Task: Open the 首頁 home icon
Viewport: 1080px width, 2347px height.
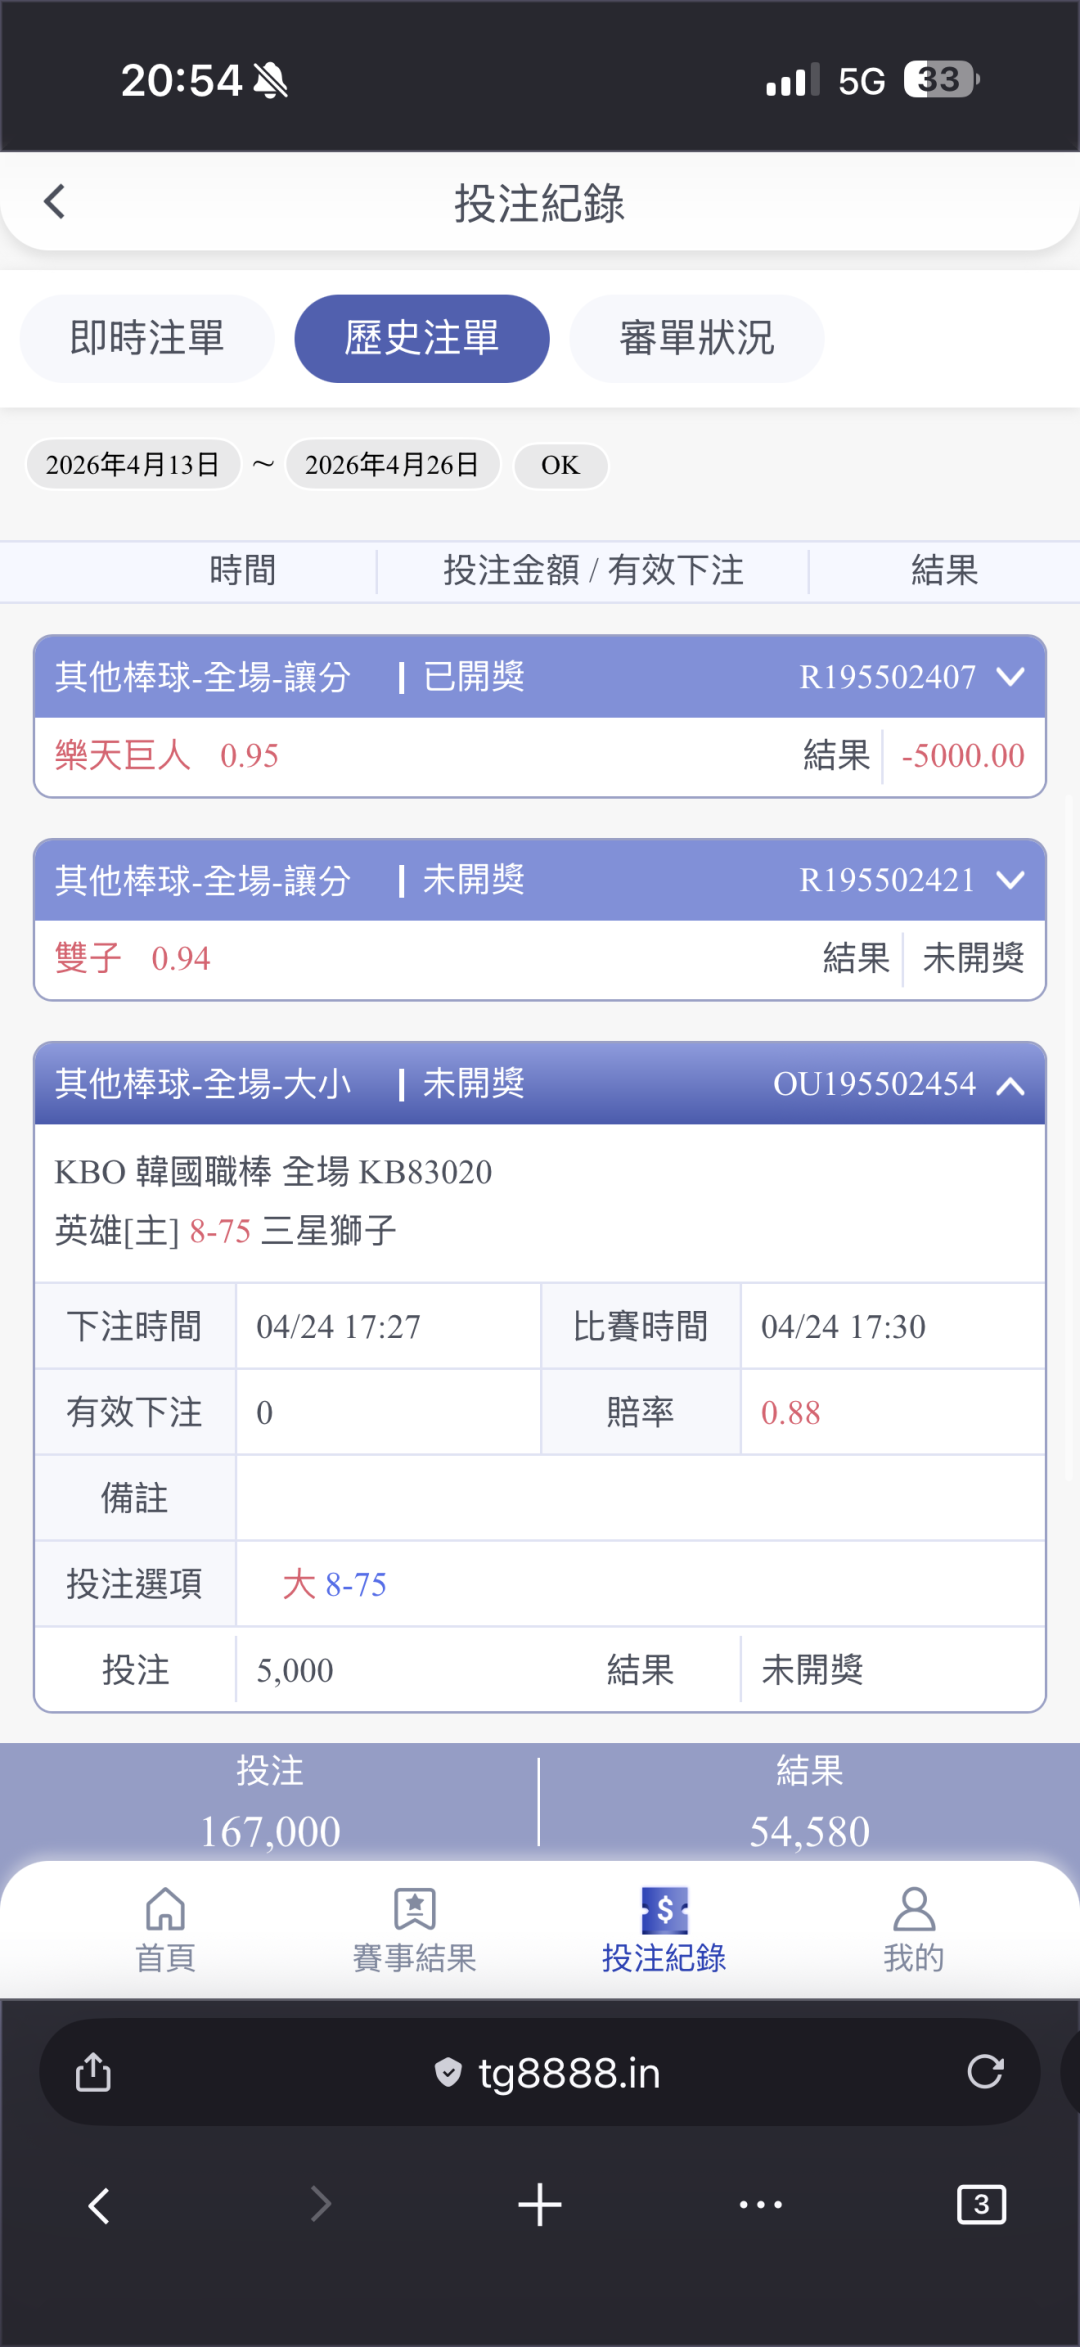Action: click(165, 1910)
